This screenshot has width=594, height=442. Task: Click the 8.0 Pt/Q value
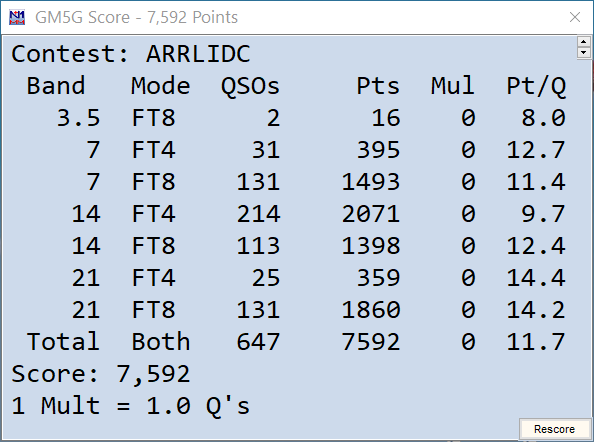[544, 118]
